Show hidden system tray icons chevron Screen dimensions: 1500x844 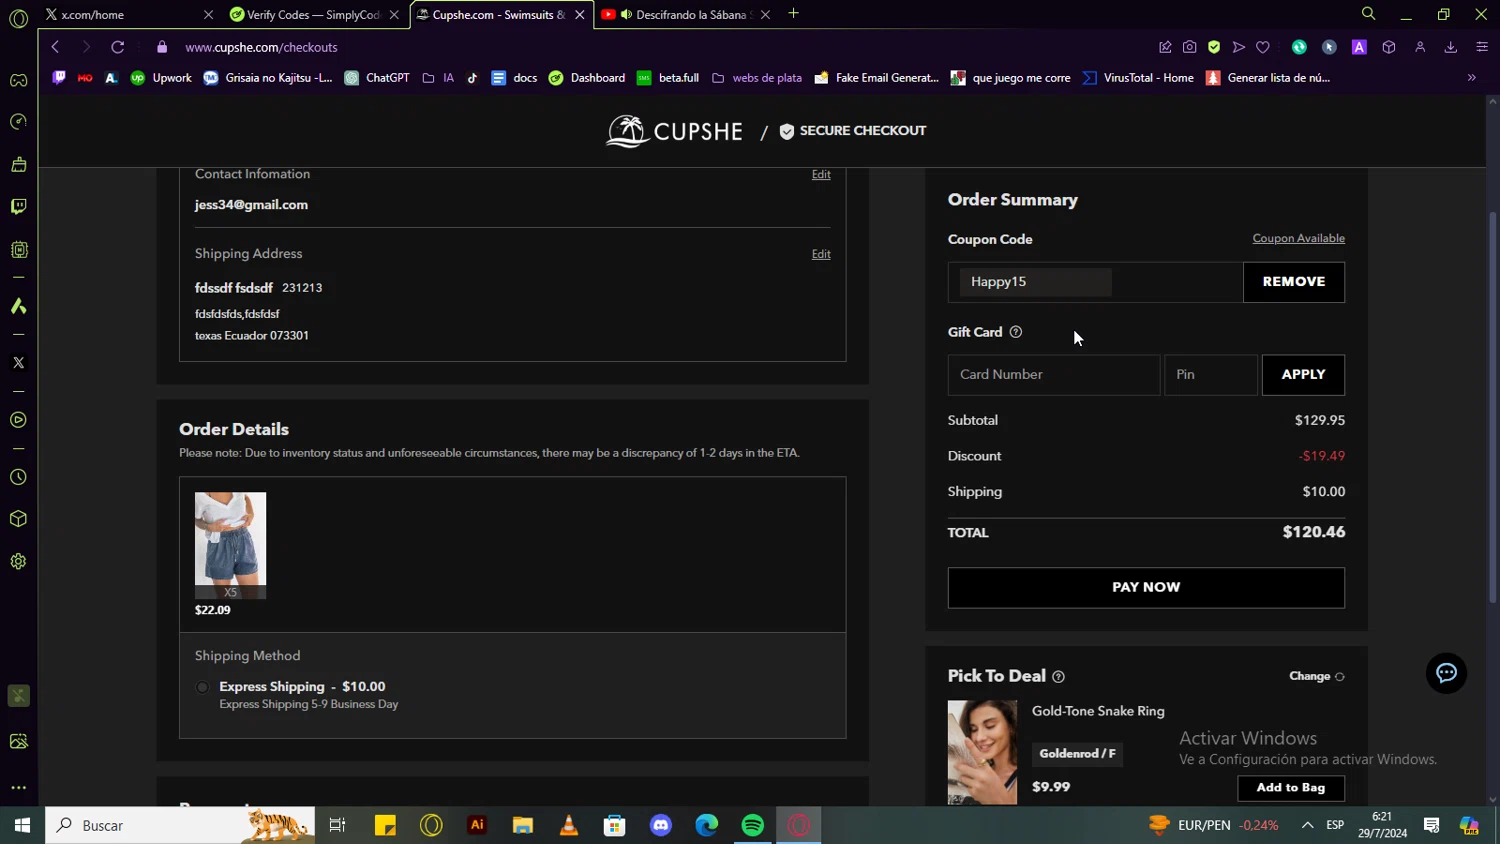[x=1307, y=825]
